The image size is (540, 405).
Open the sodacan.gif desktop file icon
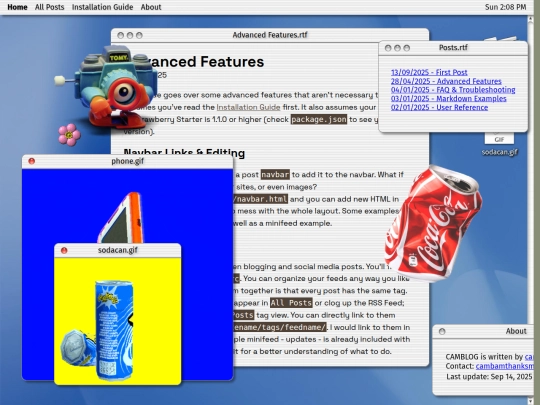coord(499,145)
